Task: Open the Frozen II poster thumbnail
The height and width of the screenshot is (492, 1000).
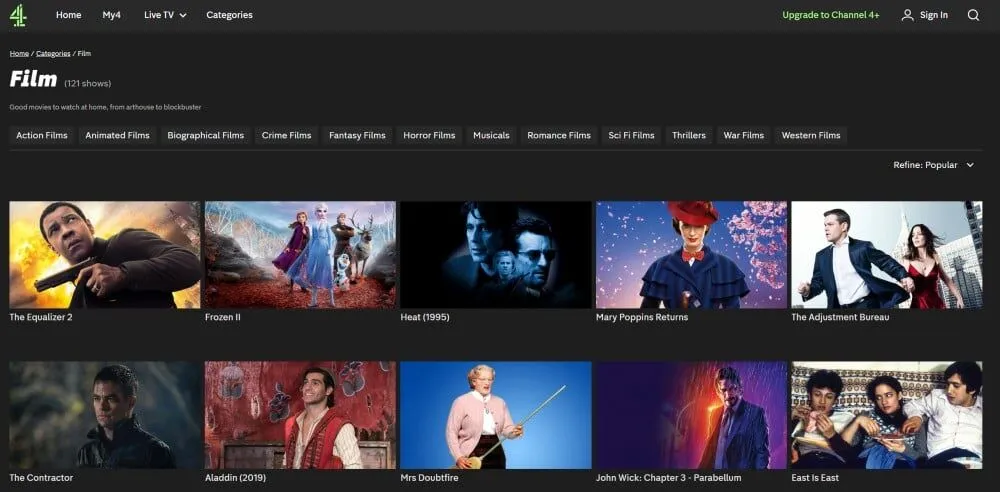Action: (300, 255)
